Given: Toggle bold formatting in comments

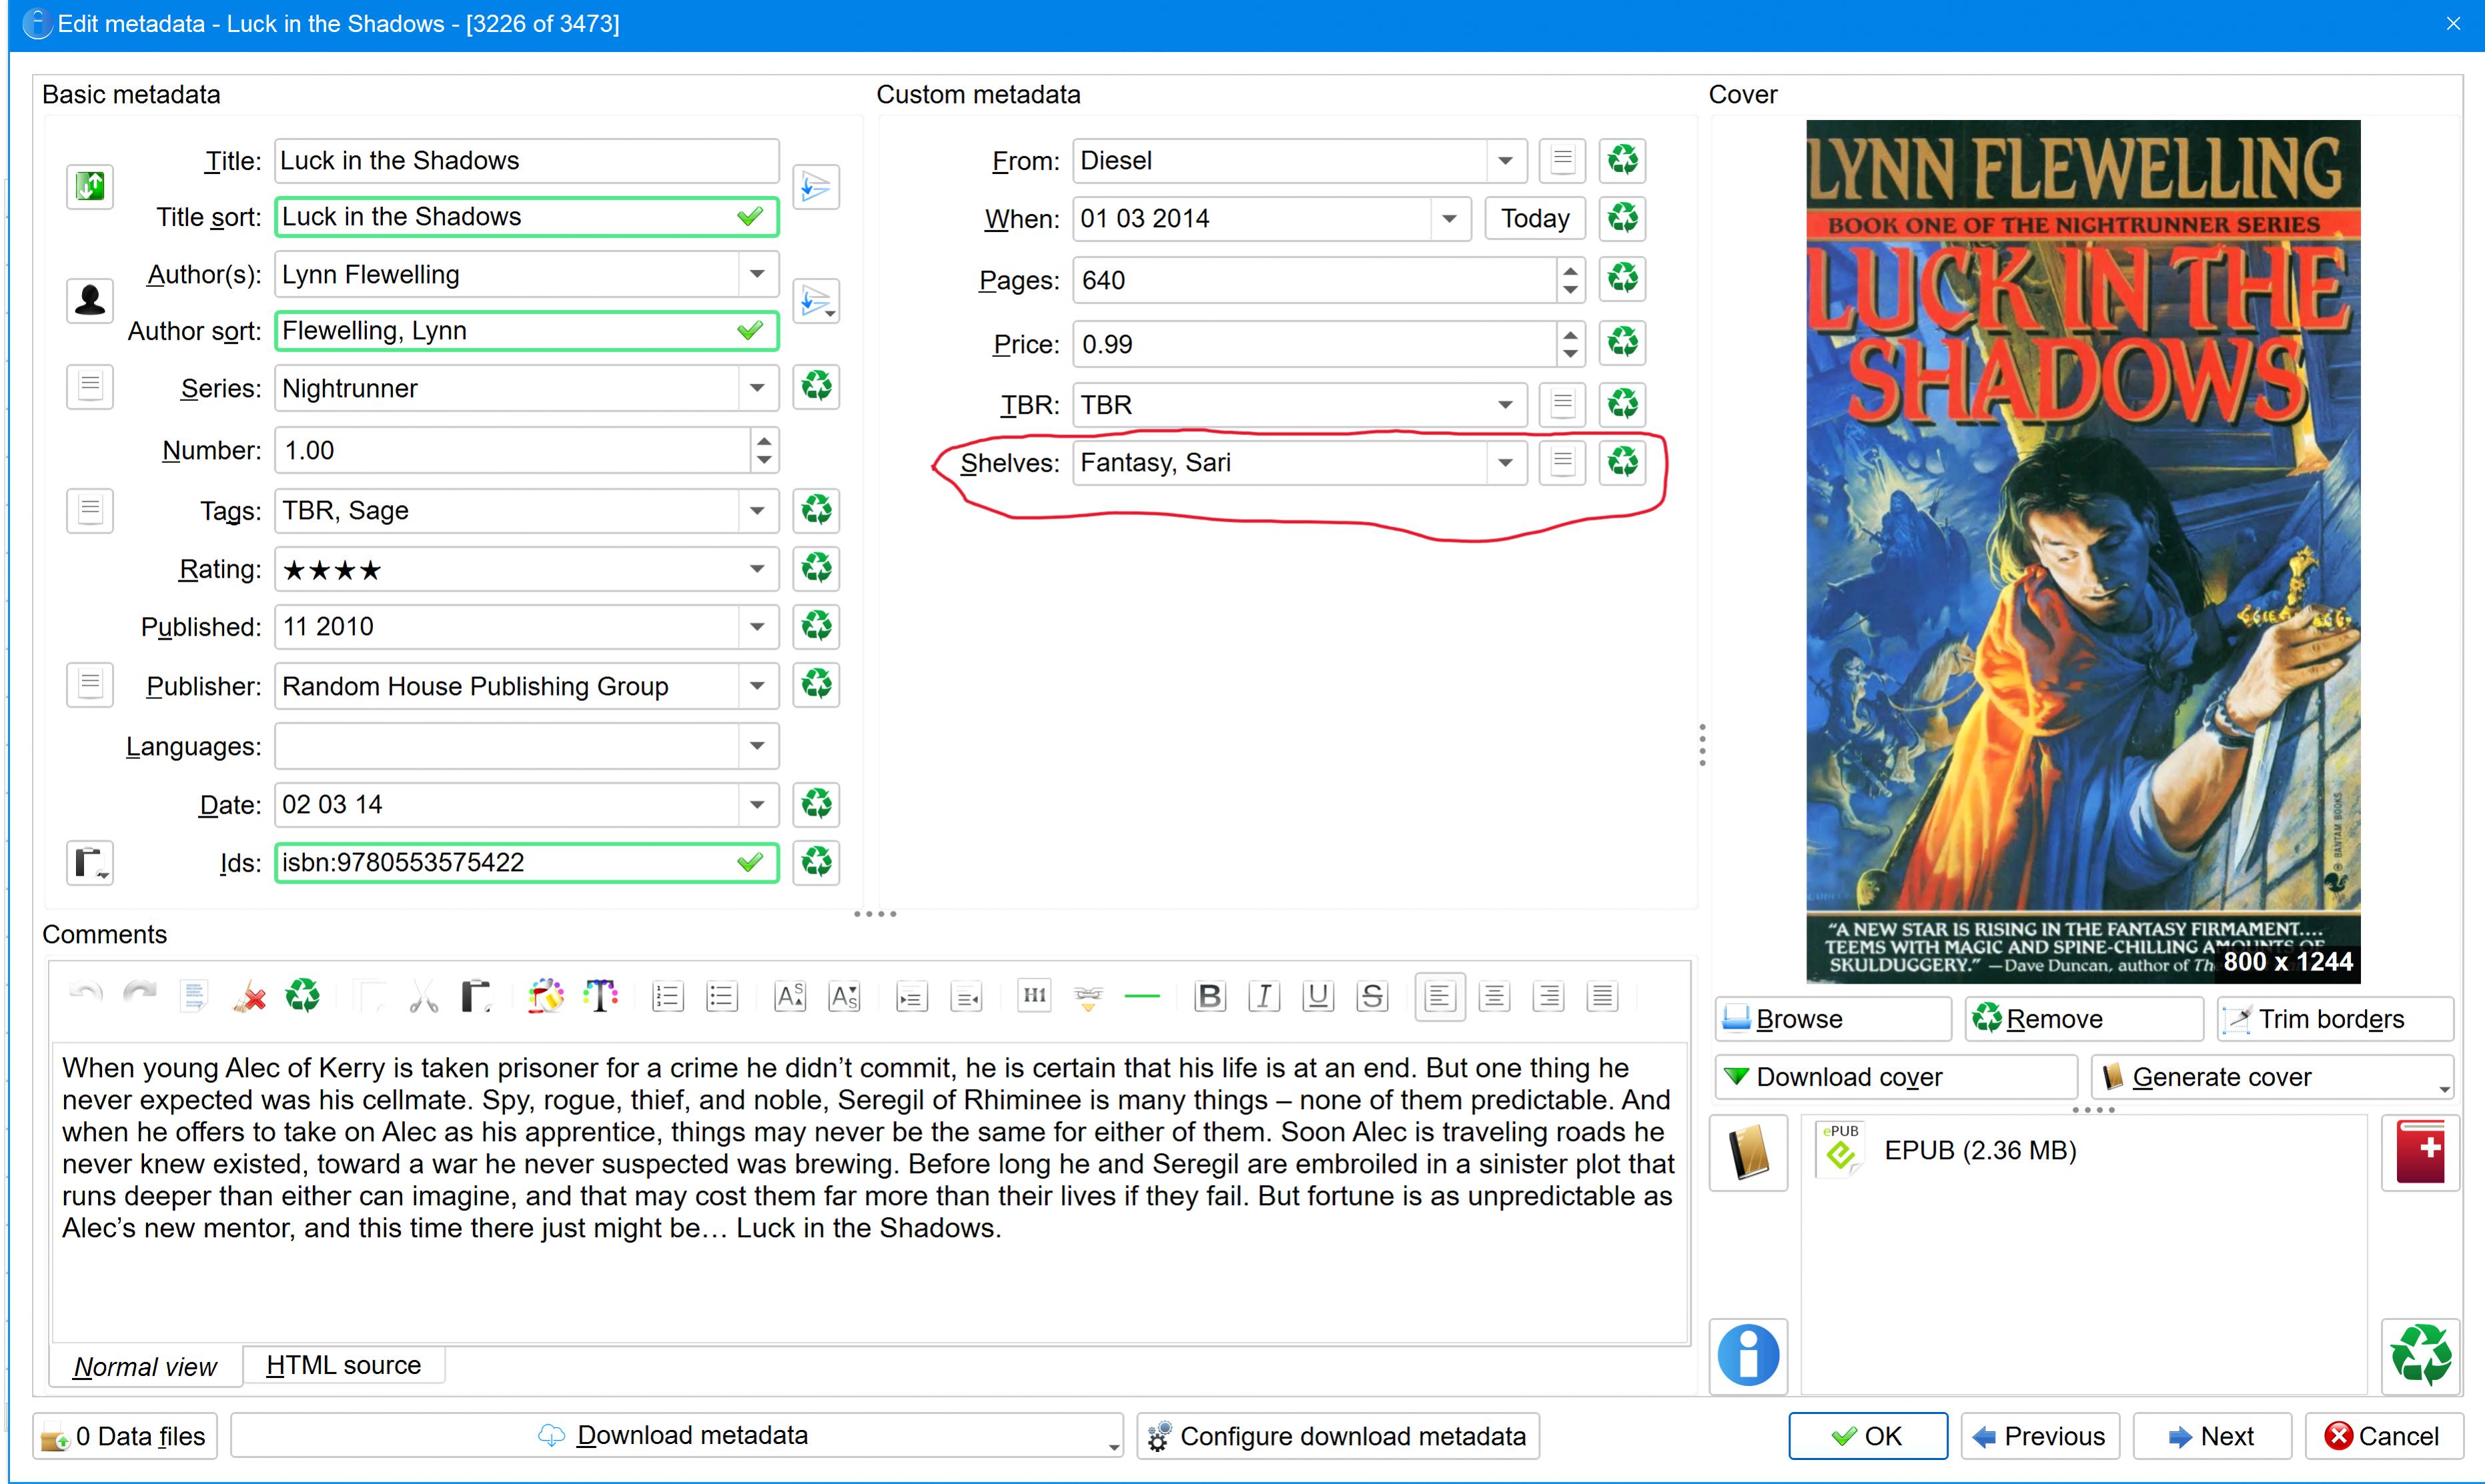Looking at the screenshot, I should (x=1210, y=996).
